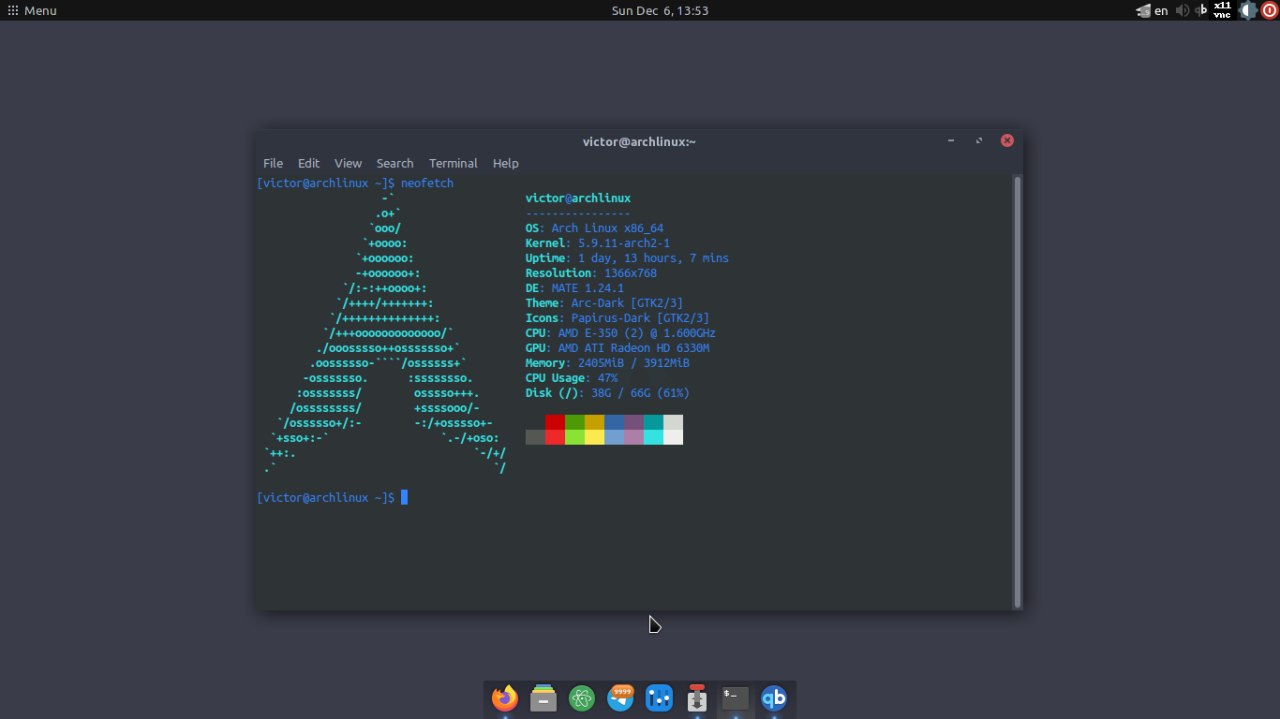This screenshot has height=719, width=1280.
Task: Click the 'Uptime: 1 day, 13 hours, 7 mins' line
Action: click(627, 258)
